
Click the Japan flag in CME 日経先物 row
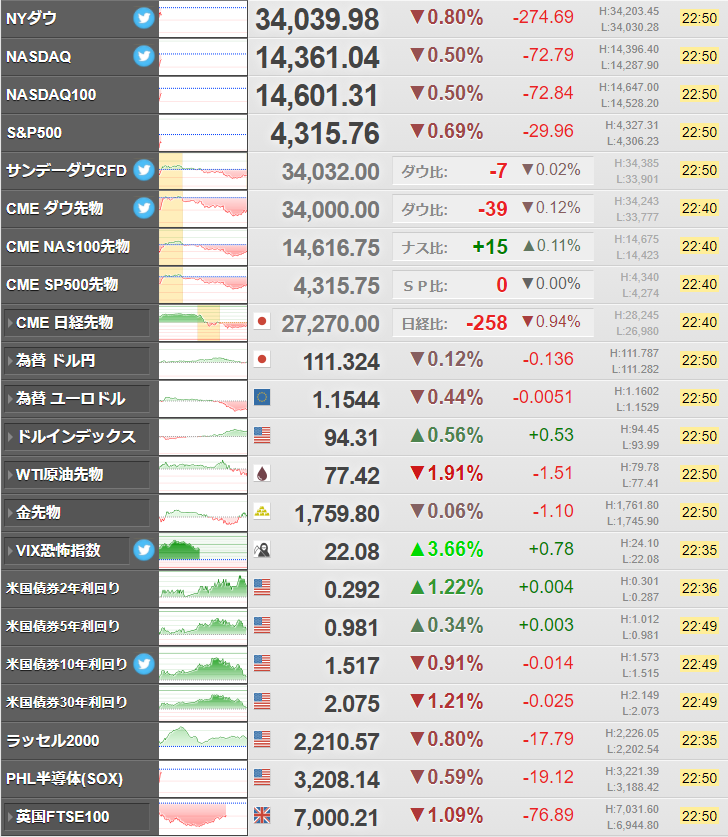point(262,321)
